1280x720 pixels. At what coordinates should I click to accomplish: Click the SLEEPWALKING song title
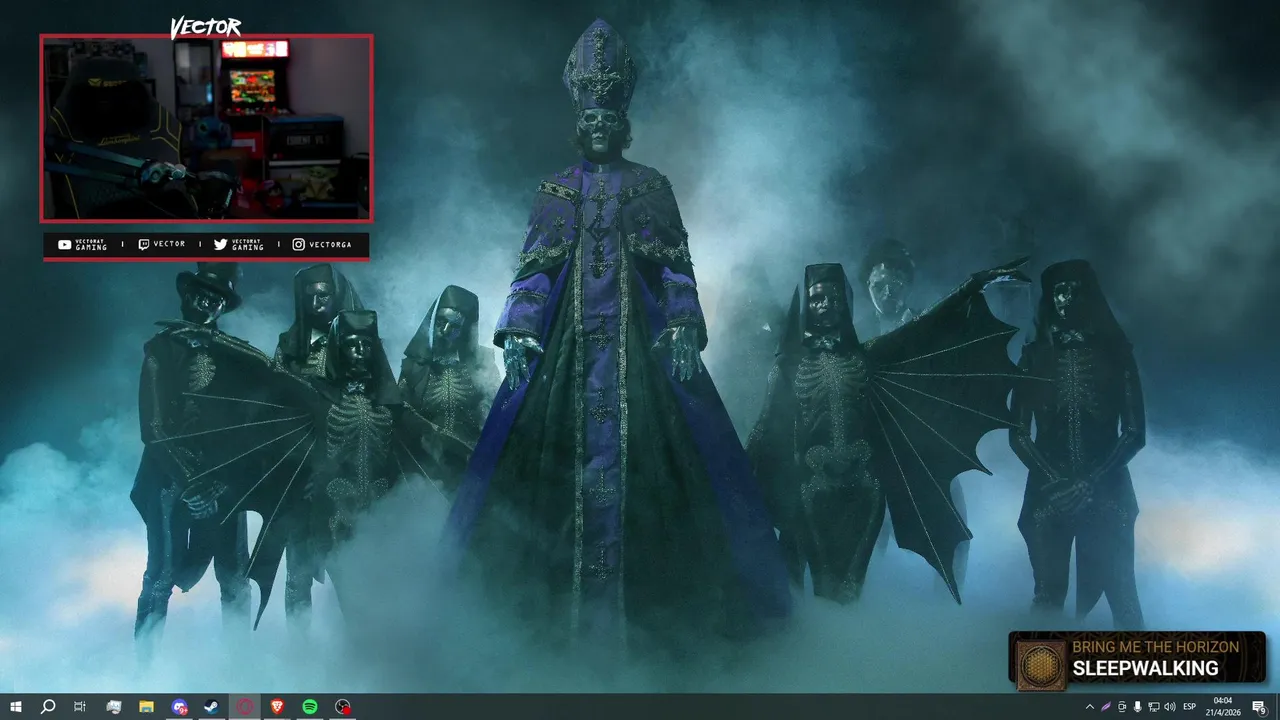coord(1145,669)
